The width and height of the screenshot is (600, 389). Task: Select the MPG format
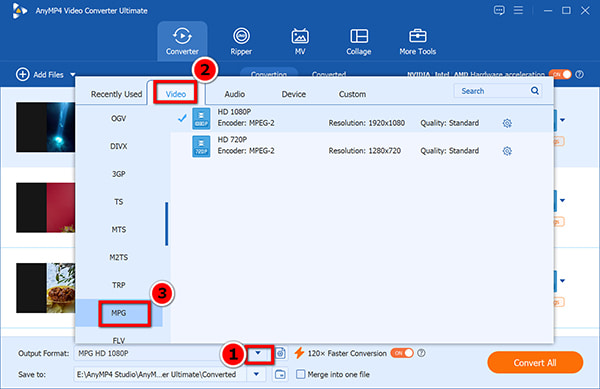click(119, 313)
